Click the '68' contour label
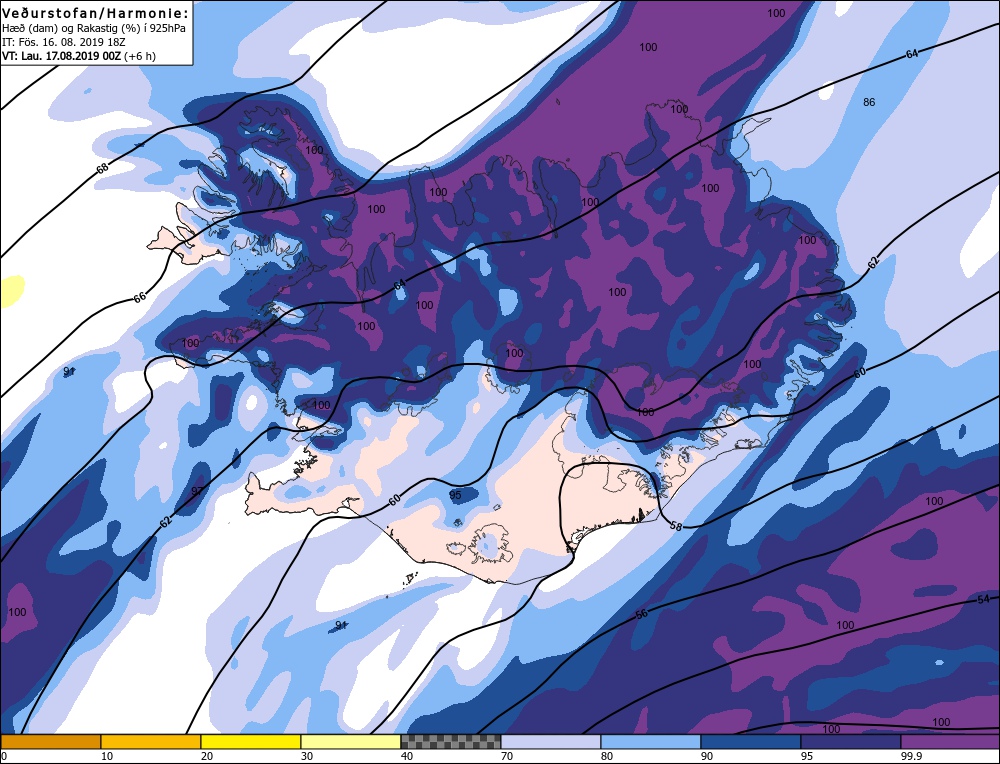 (102, 169)
